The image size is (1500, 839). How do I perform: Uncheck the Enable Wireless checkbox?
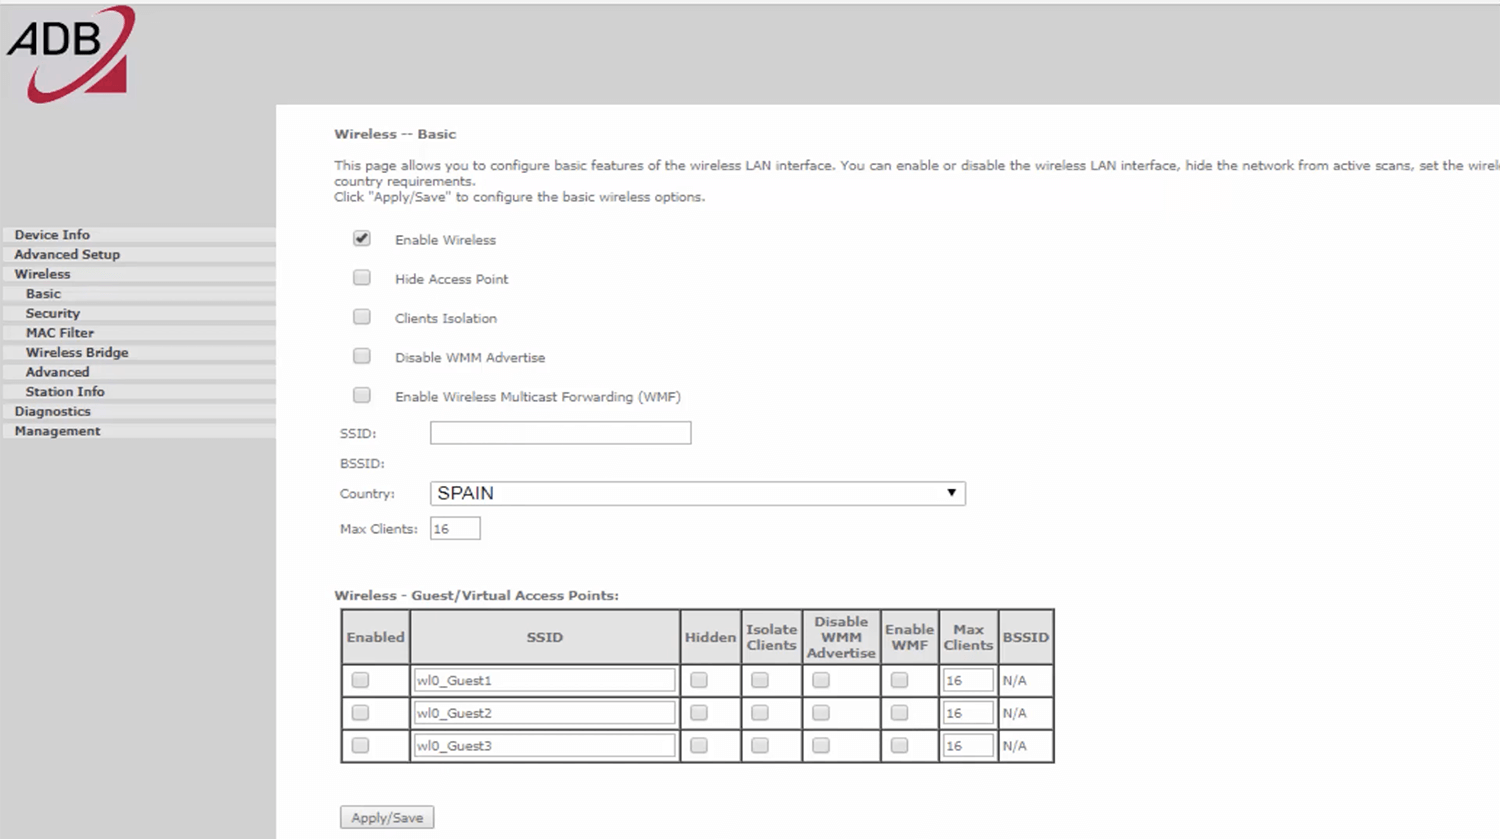(362, 239)
